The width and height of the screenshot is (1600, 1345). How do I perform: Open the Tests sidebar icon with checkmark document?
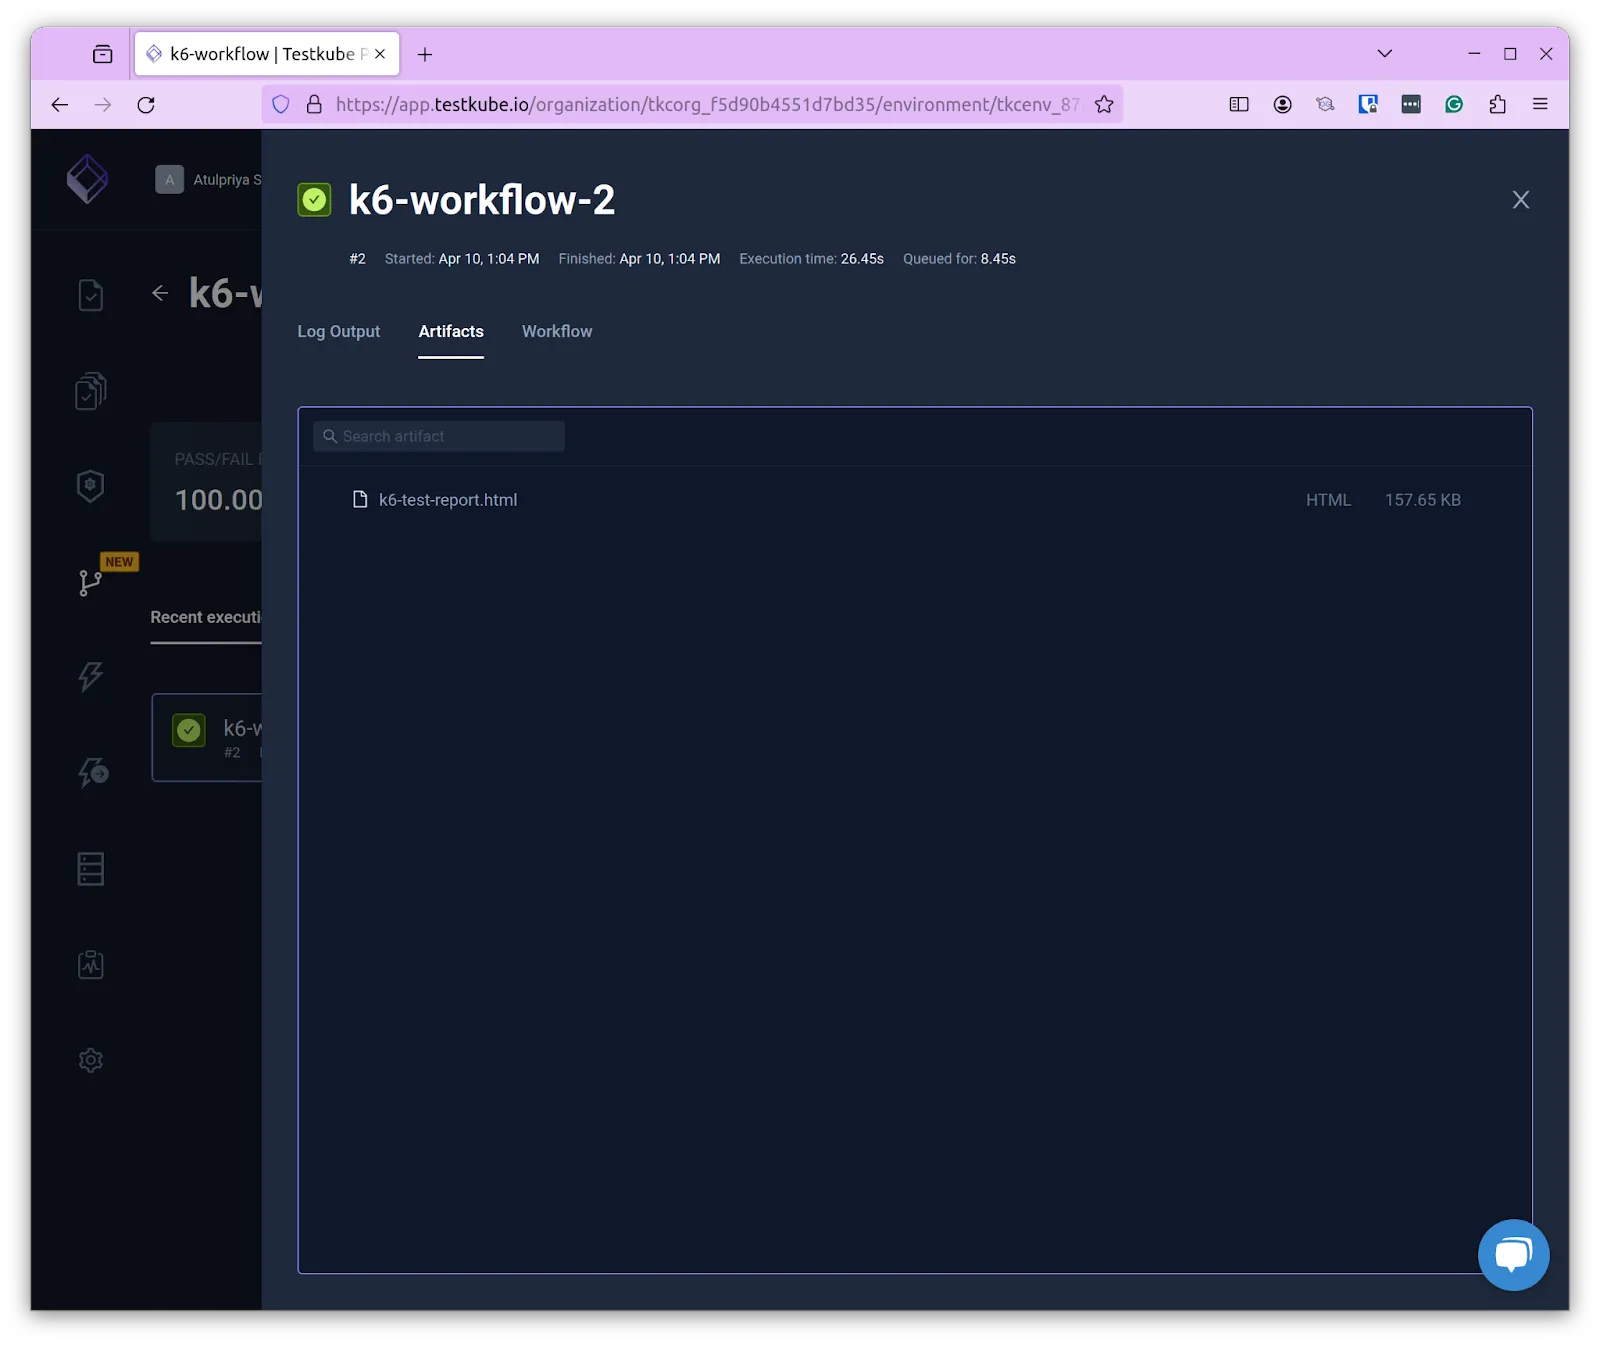90,295
